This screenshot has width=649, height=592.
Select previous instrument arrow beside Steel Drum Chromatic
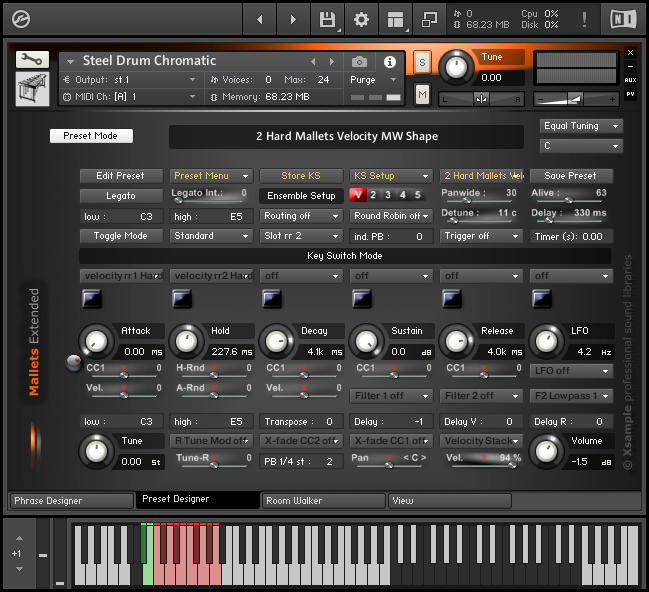[313, 62]
